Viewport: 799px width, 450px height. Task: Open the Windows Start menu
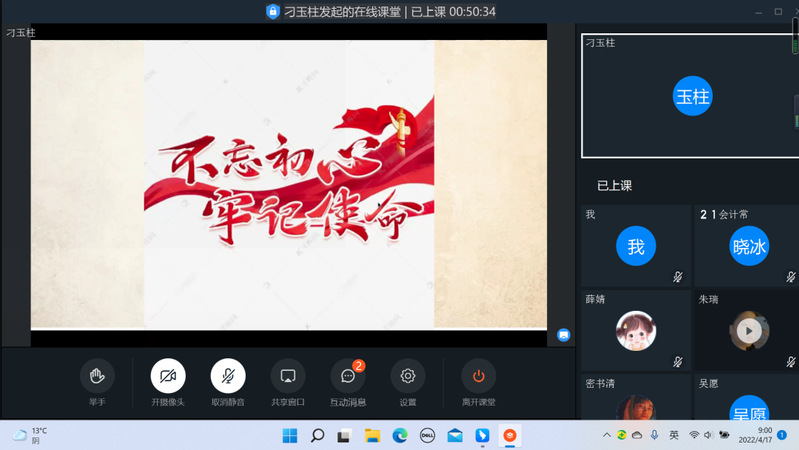[290, 435]
